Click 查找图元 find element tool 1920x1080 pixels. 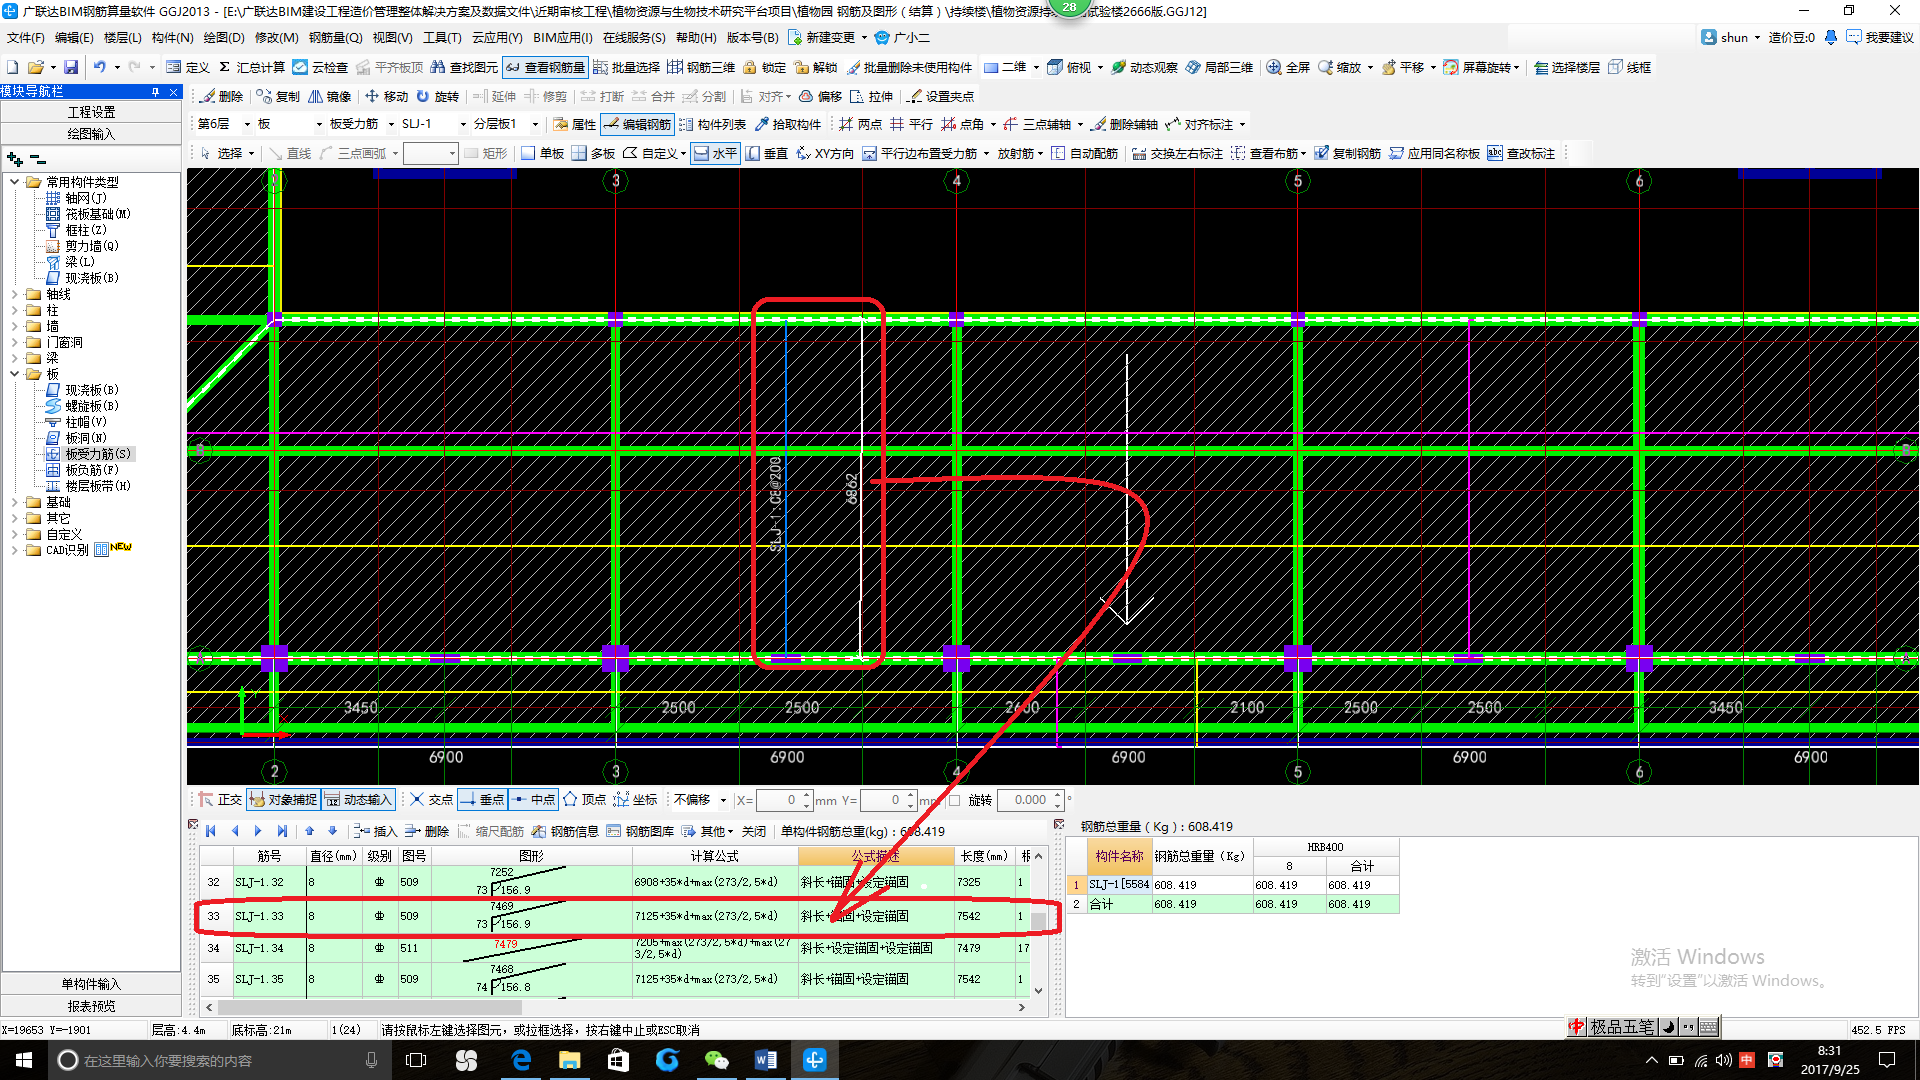[463, 67]
